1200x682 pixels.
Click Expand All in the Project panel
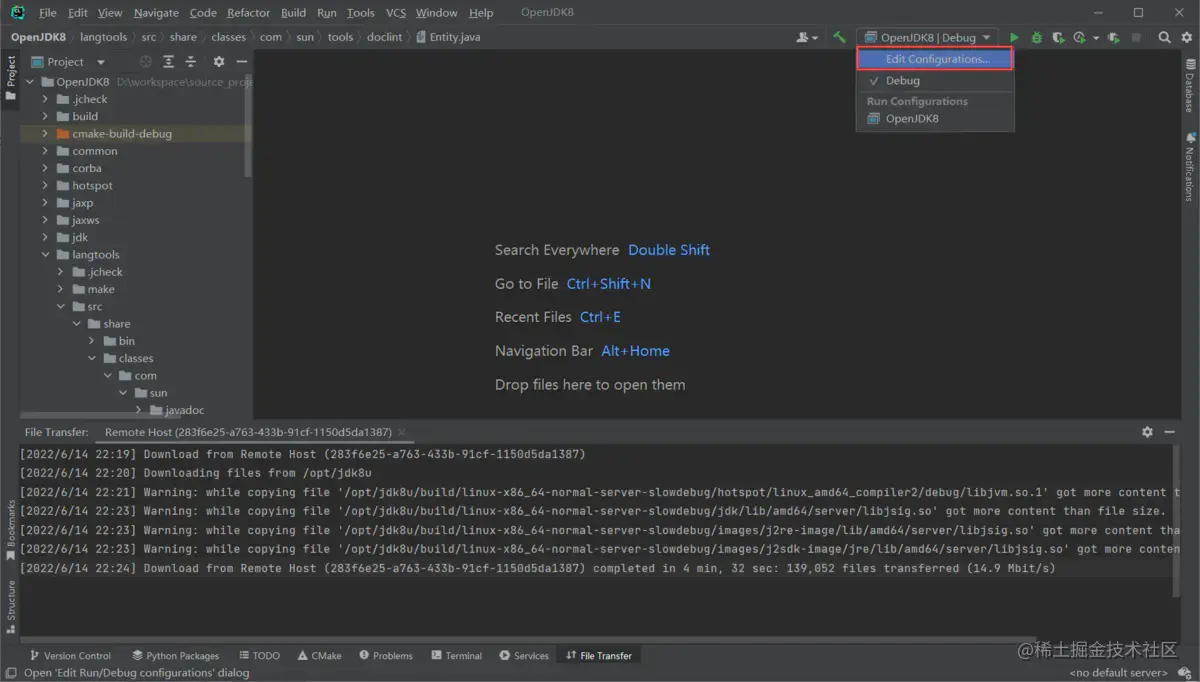pyautogui.click(x=168, y=62)
